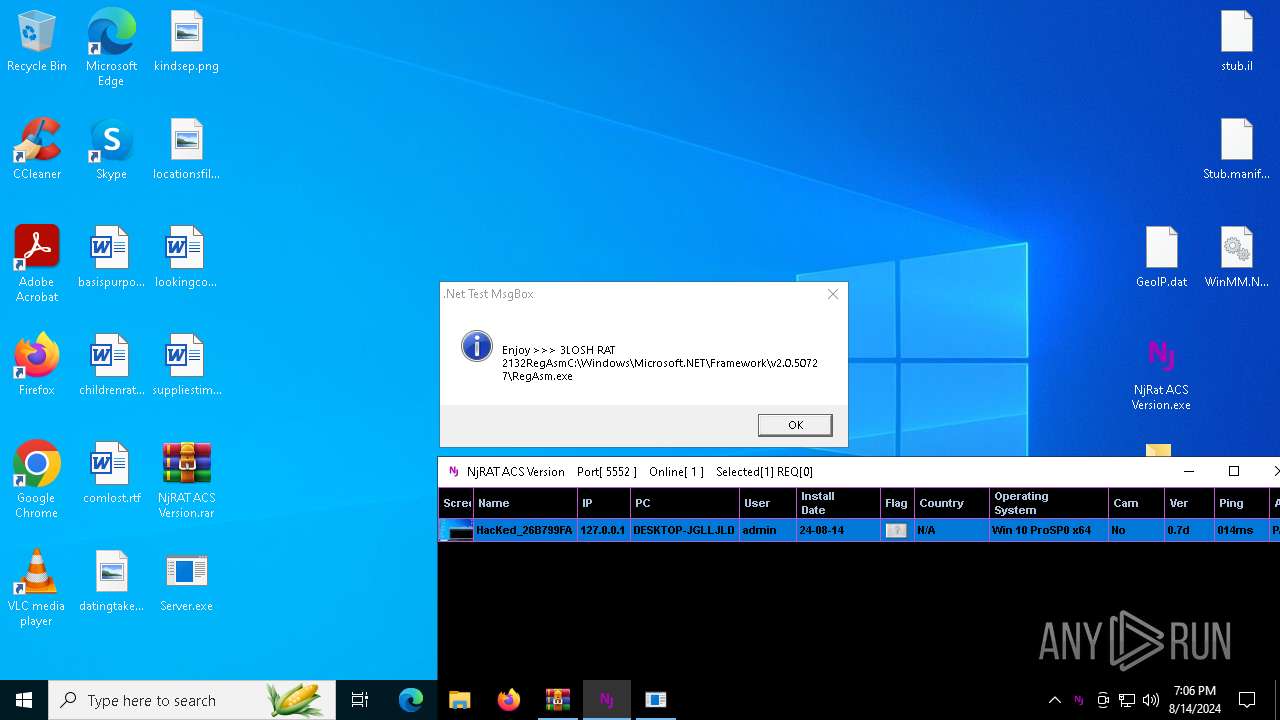Image resolution: width=1280 pixels, height=720 pixels.
Task: Click the Flag column header
Action: (x=896, y=503)
